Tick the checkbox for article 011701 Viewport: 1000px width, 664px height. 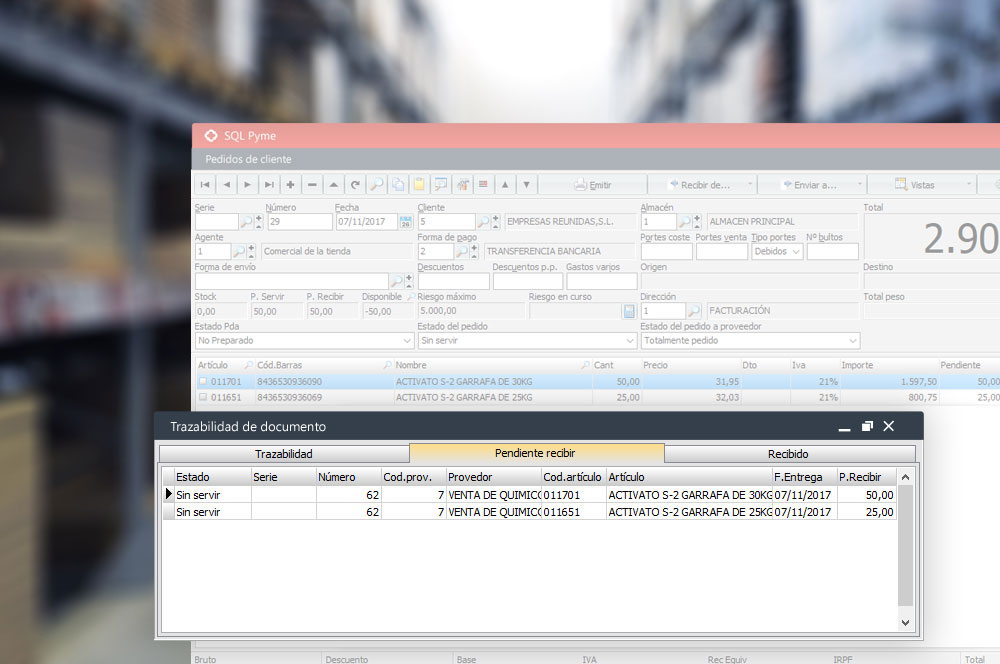click(203, 382)
